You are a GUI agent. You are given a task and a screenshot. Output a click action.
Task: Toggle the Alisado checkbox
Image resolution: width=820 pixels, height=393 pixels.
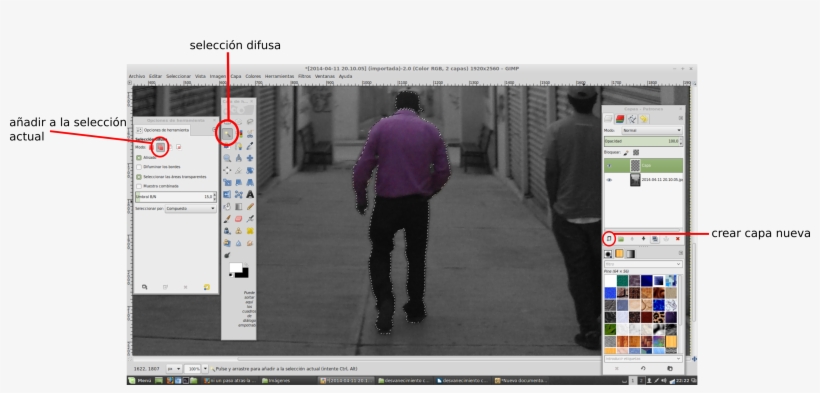139,157
